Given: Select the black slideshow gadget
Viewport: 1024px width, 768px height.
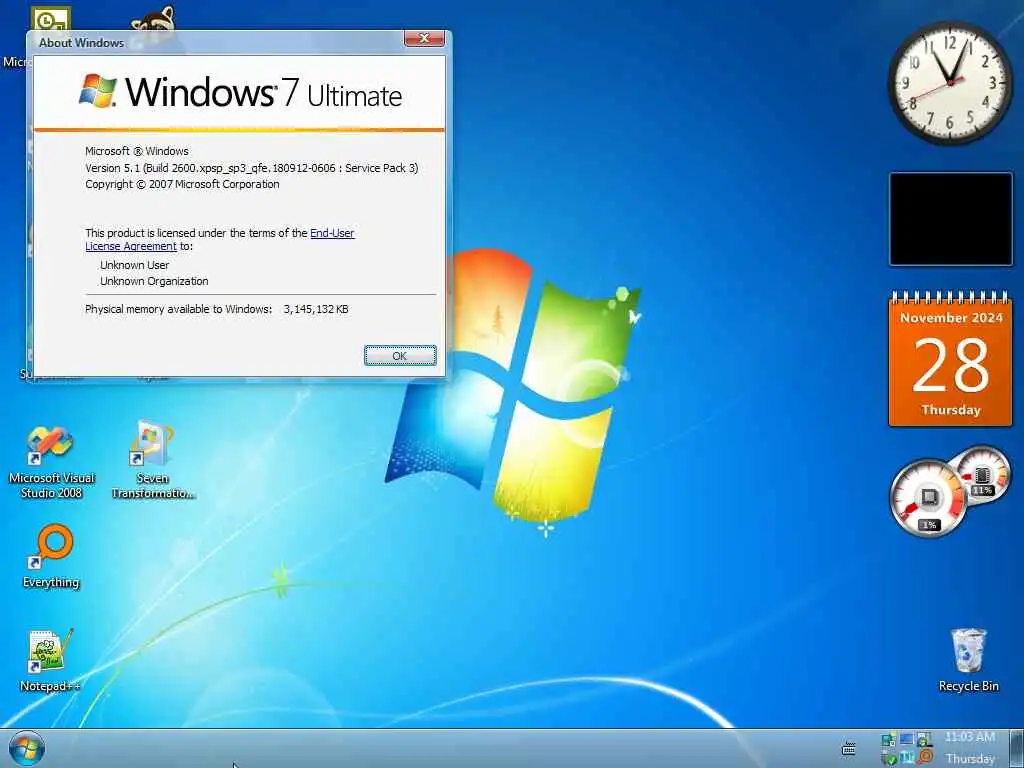Looking at the screenshot, I should tap(951, 219).
